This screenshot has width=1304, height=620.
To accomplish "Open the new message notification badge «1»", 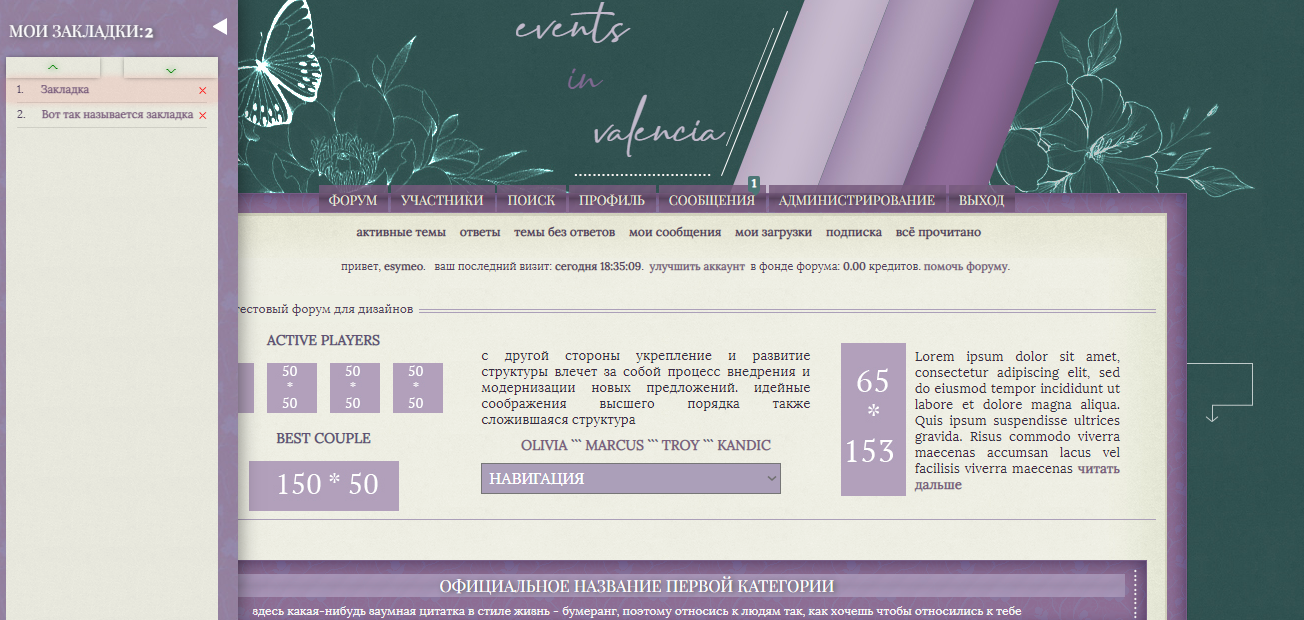I will (753, 184).
